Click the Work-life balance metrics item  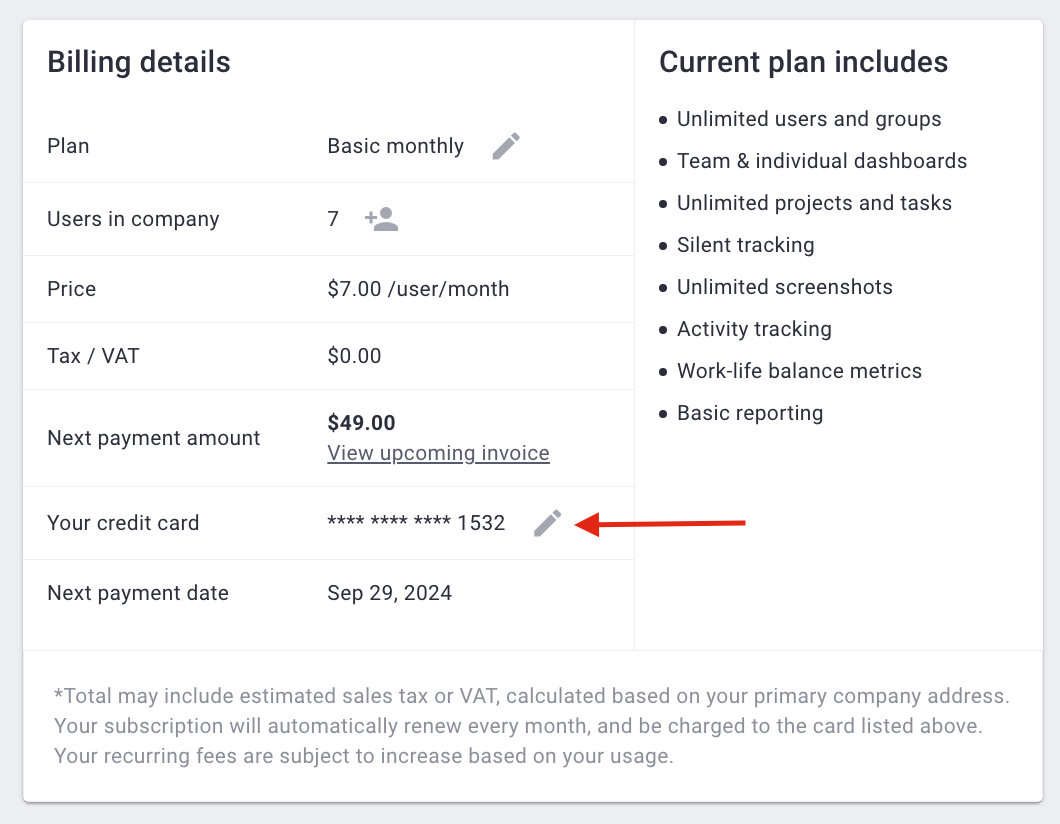800,371
